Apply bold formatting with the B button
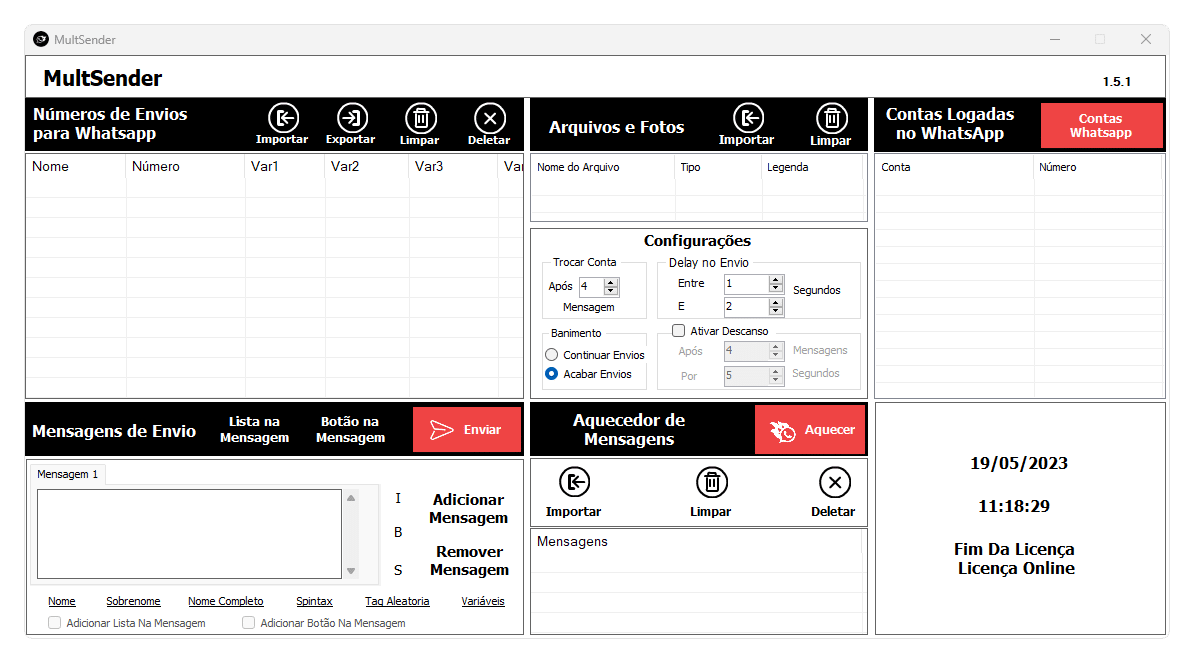Image resolution: width=1184 pixels, height=656 pixels. click(398, 532)
